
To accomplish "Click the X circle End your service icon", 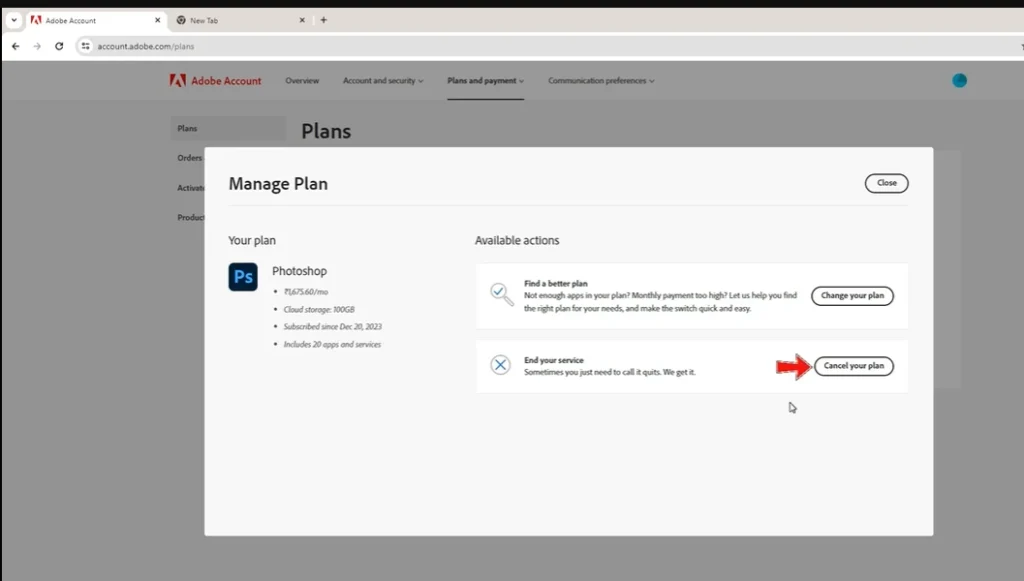I will (500, 365).
